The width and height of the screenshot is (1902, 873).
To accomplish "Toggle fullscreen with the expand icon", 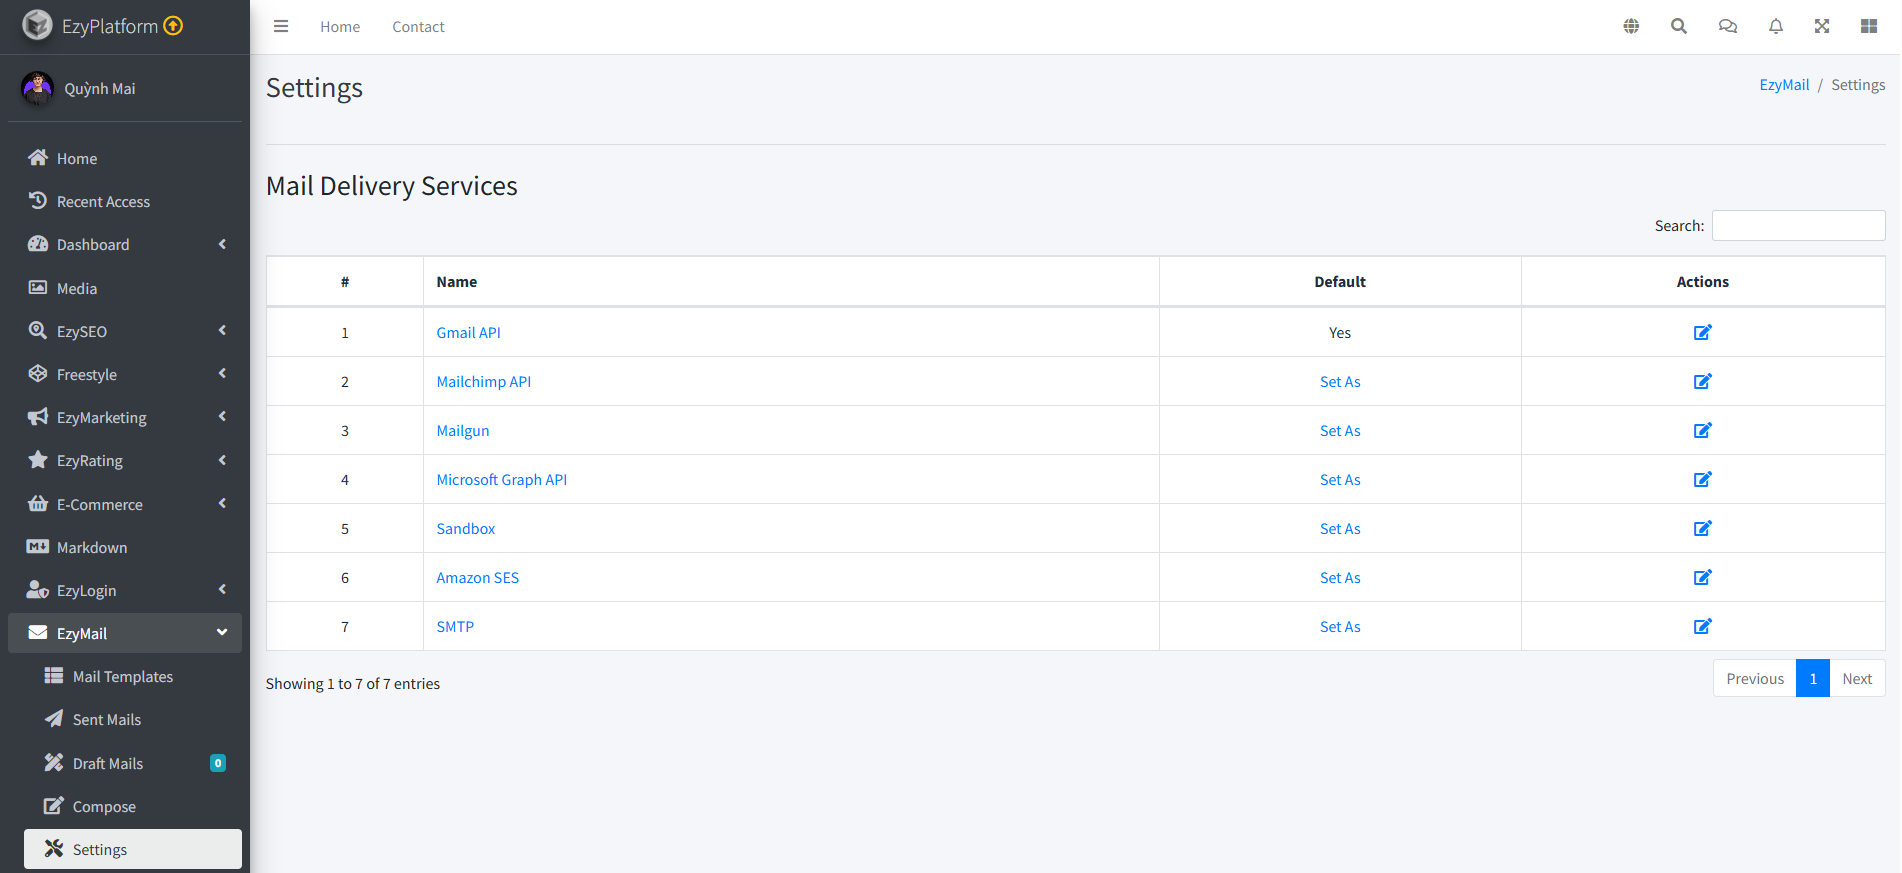I will (x=1822, y=26).
